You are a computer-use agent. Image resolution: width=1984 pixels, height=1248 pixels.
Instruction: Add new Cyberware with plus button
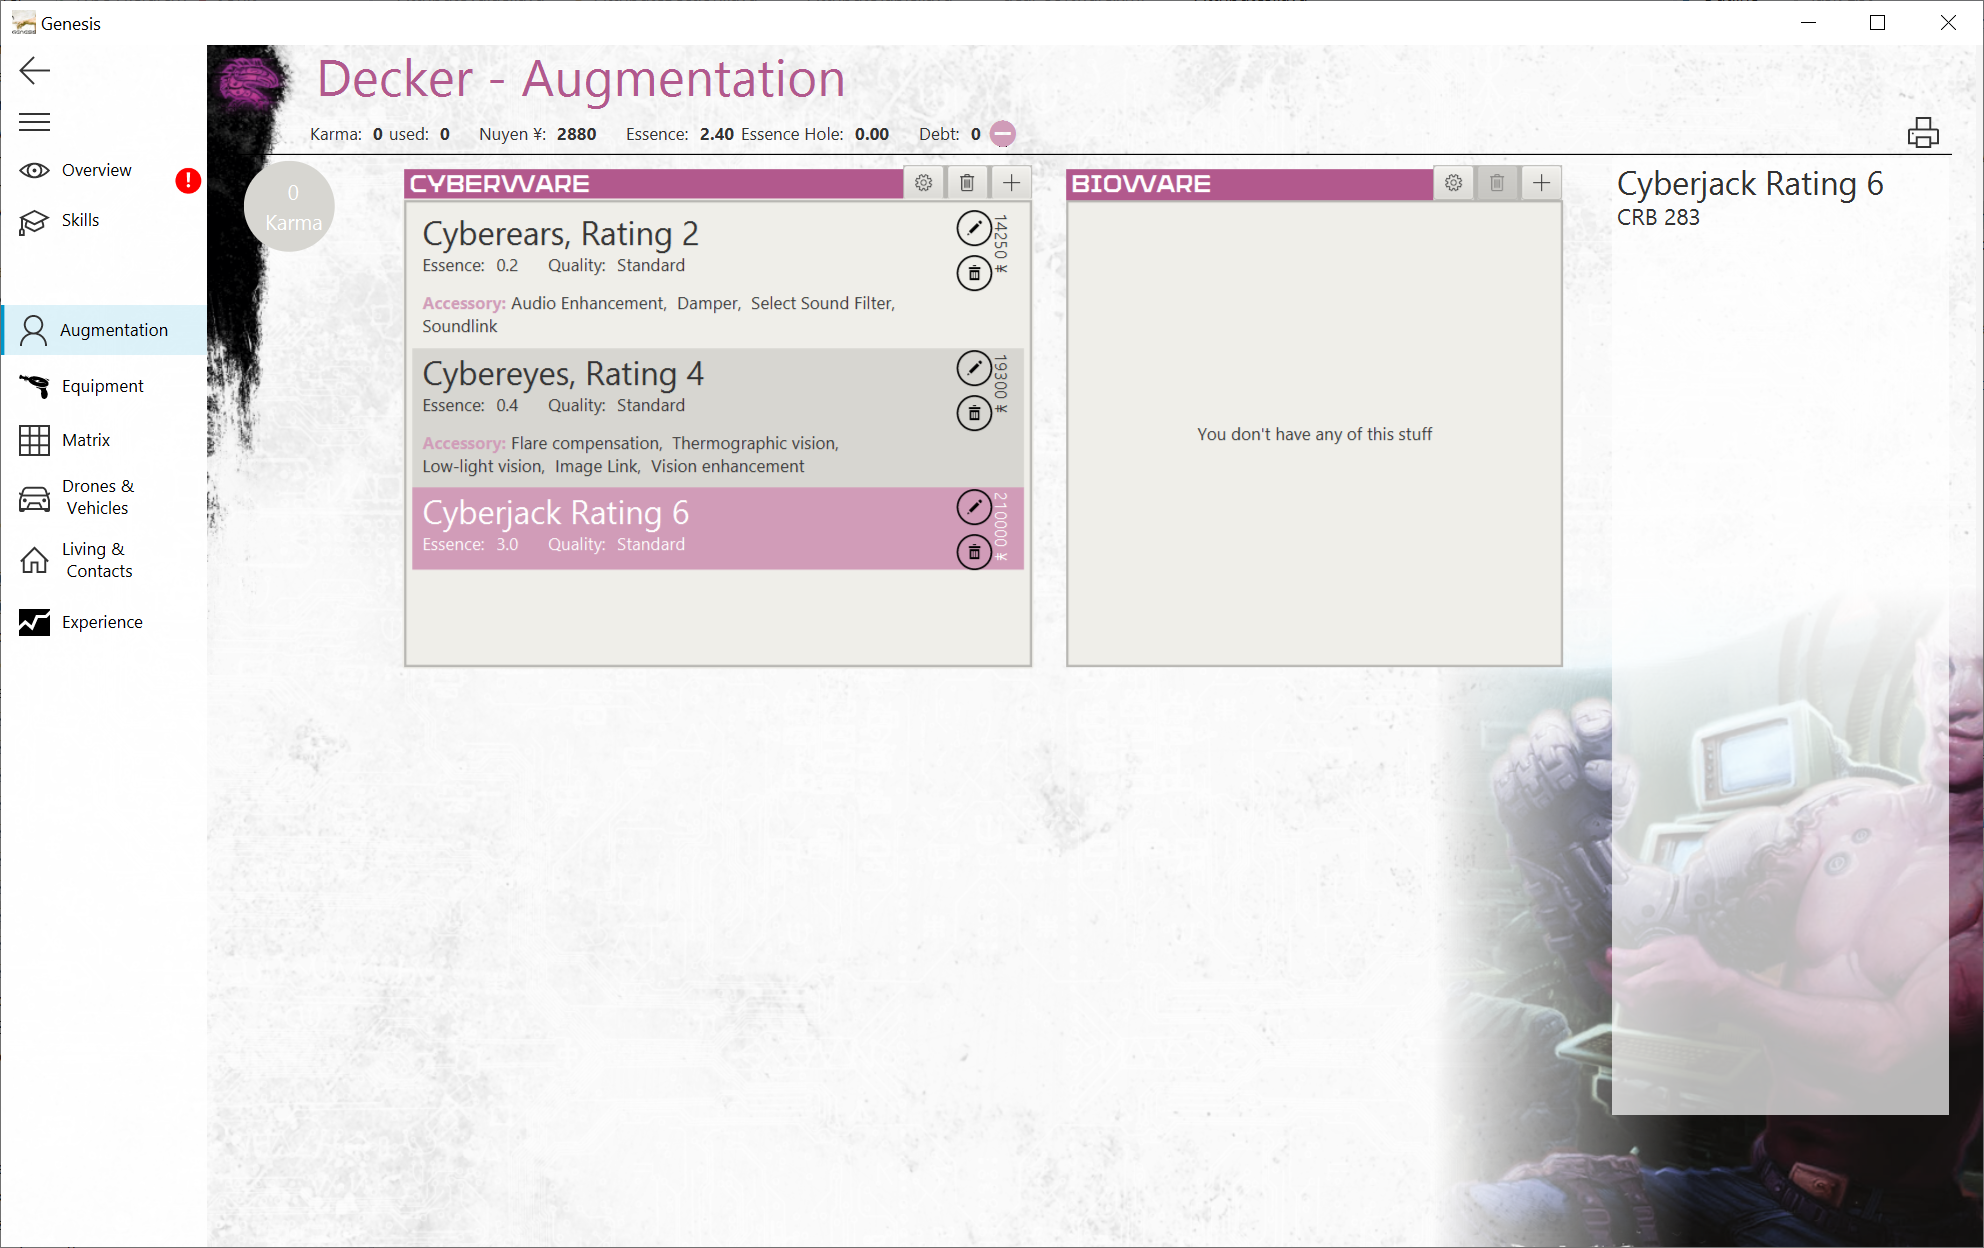tap(1011, 182)
